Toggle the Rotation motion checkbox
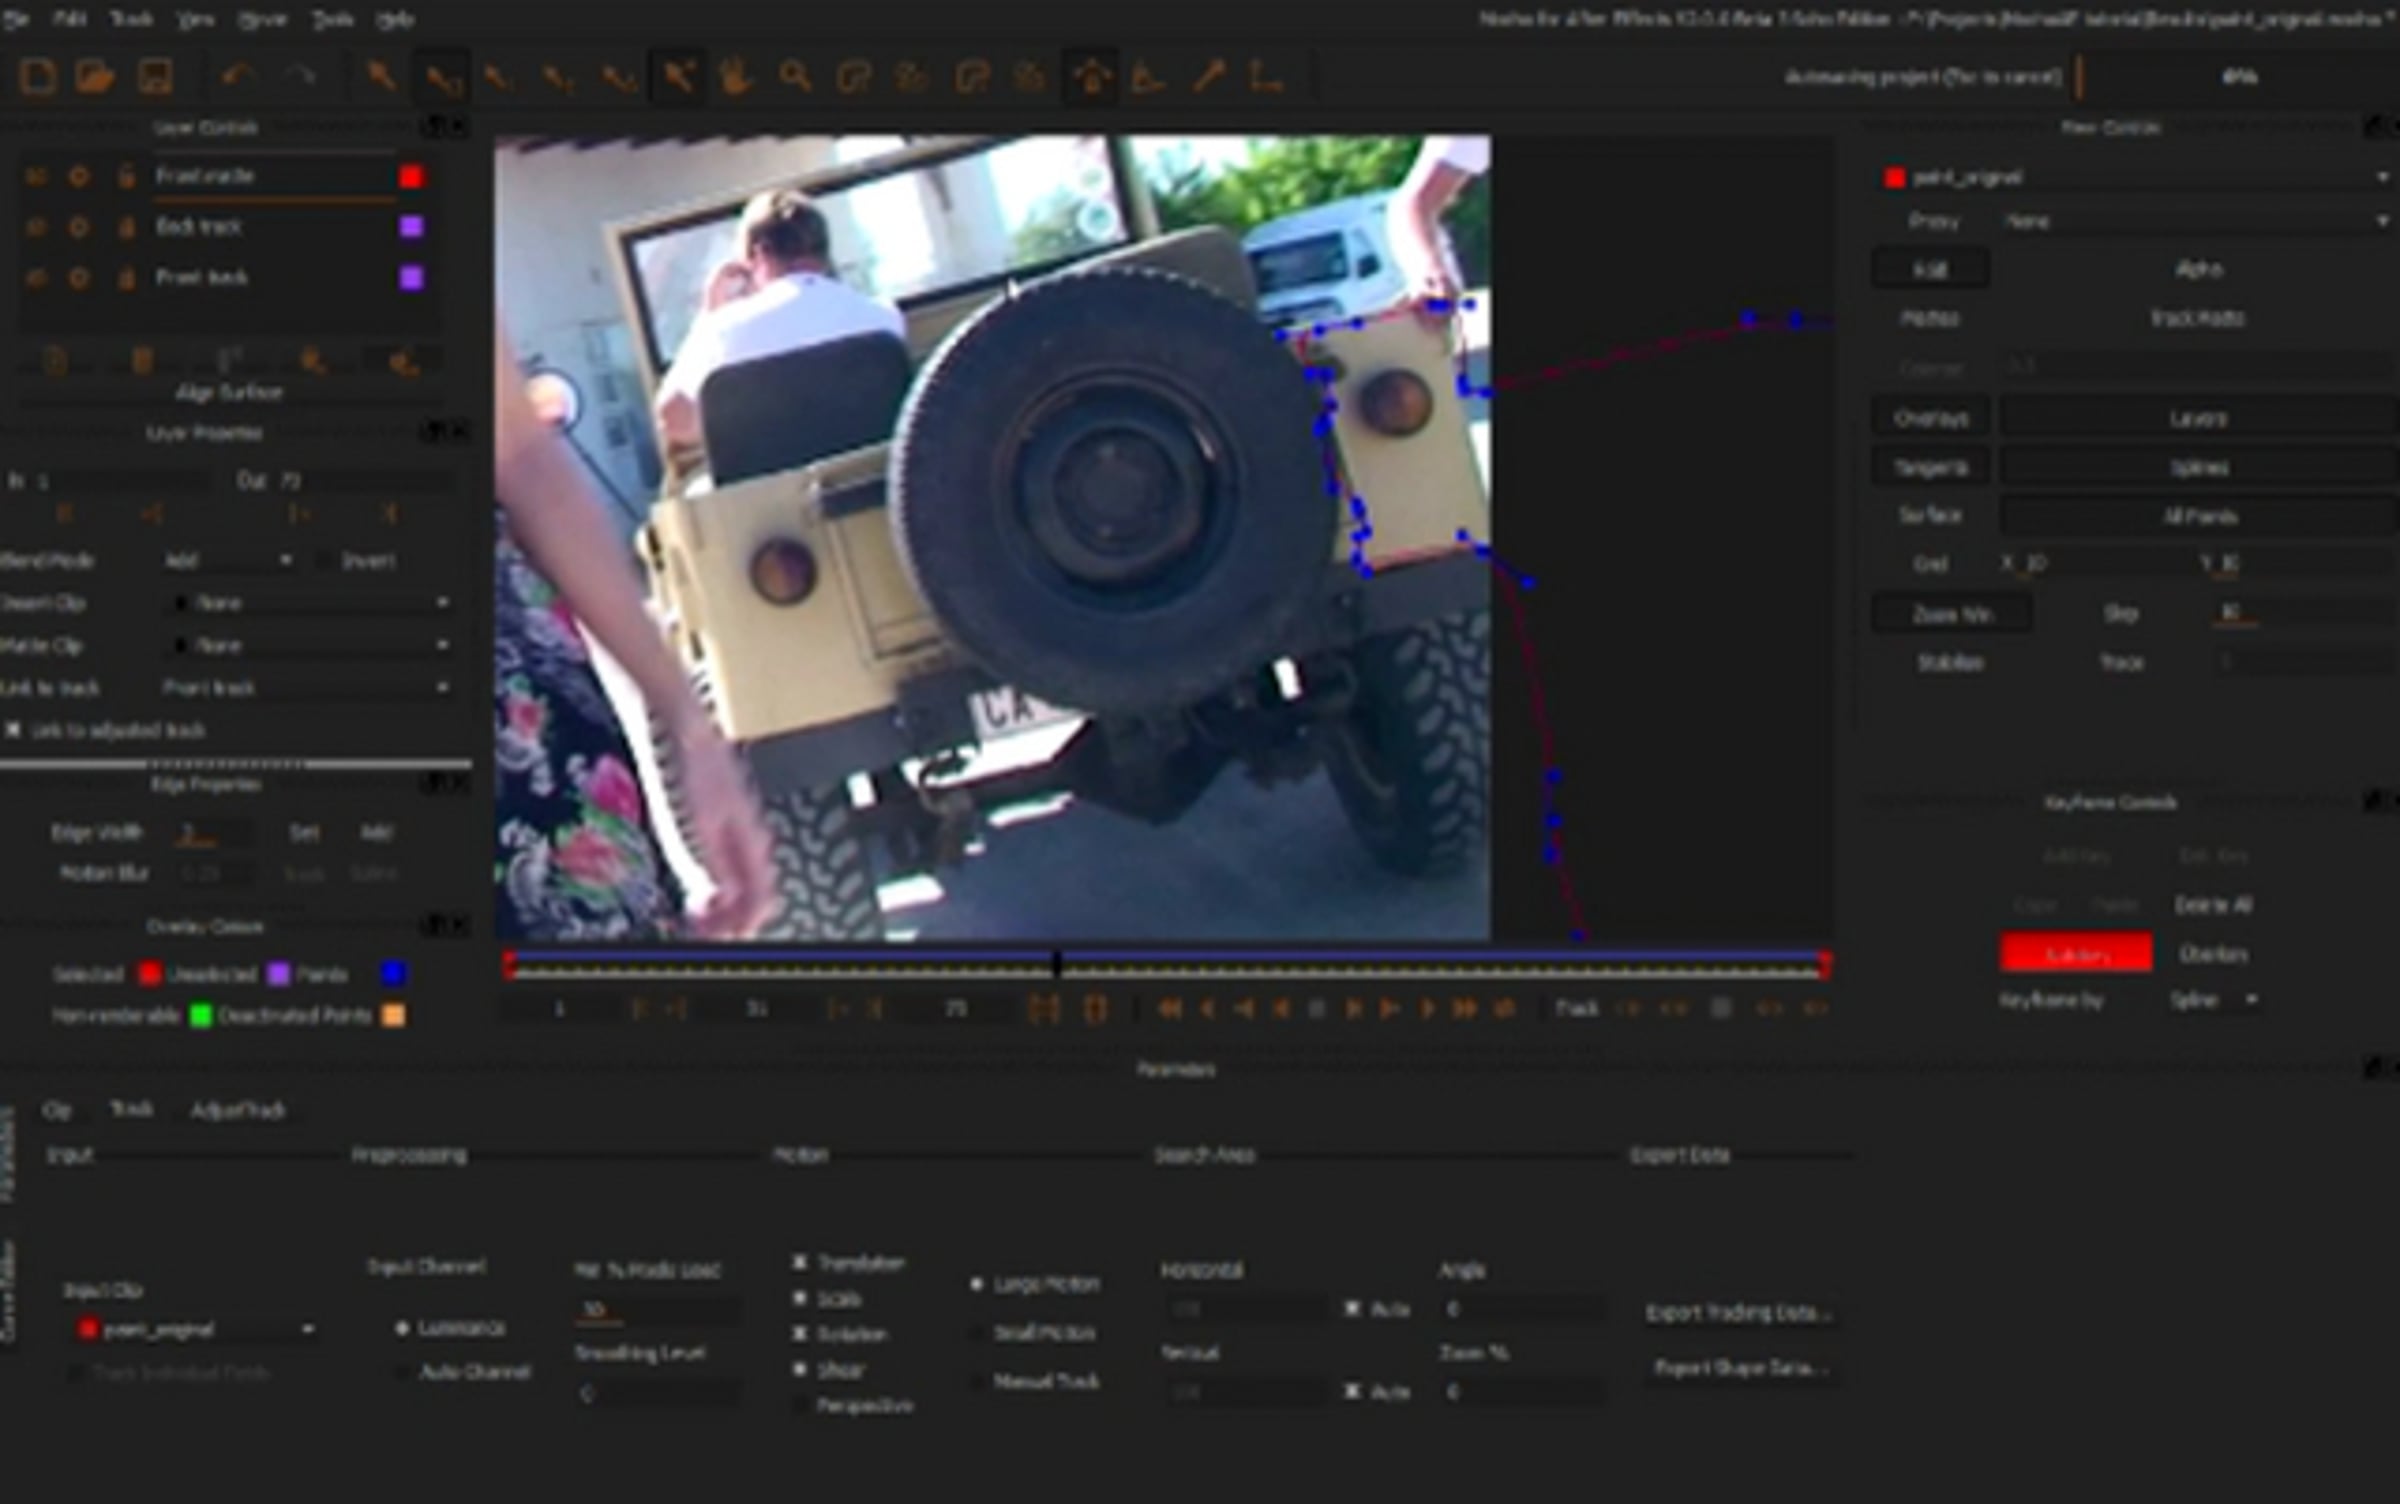 (x=800, y=1334)
